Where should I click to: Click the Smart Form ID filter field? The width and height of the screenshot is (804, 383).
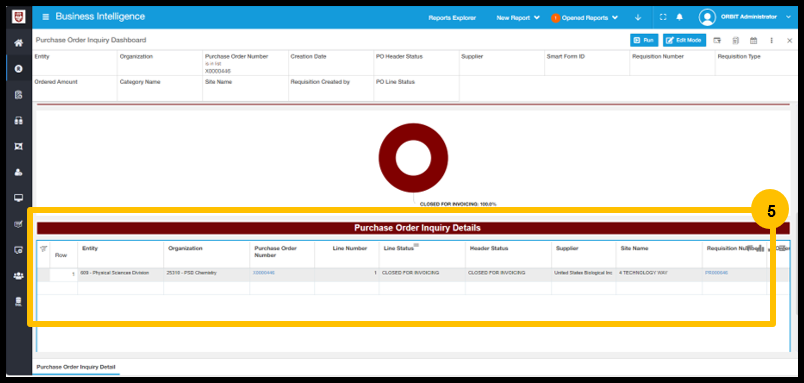click(x=587, y=63)
